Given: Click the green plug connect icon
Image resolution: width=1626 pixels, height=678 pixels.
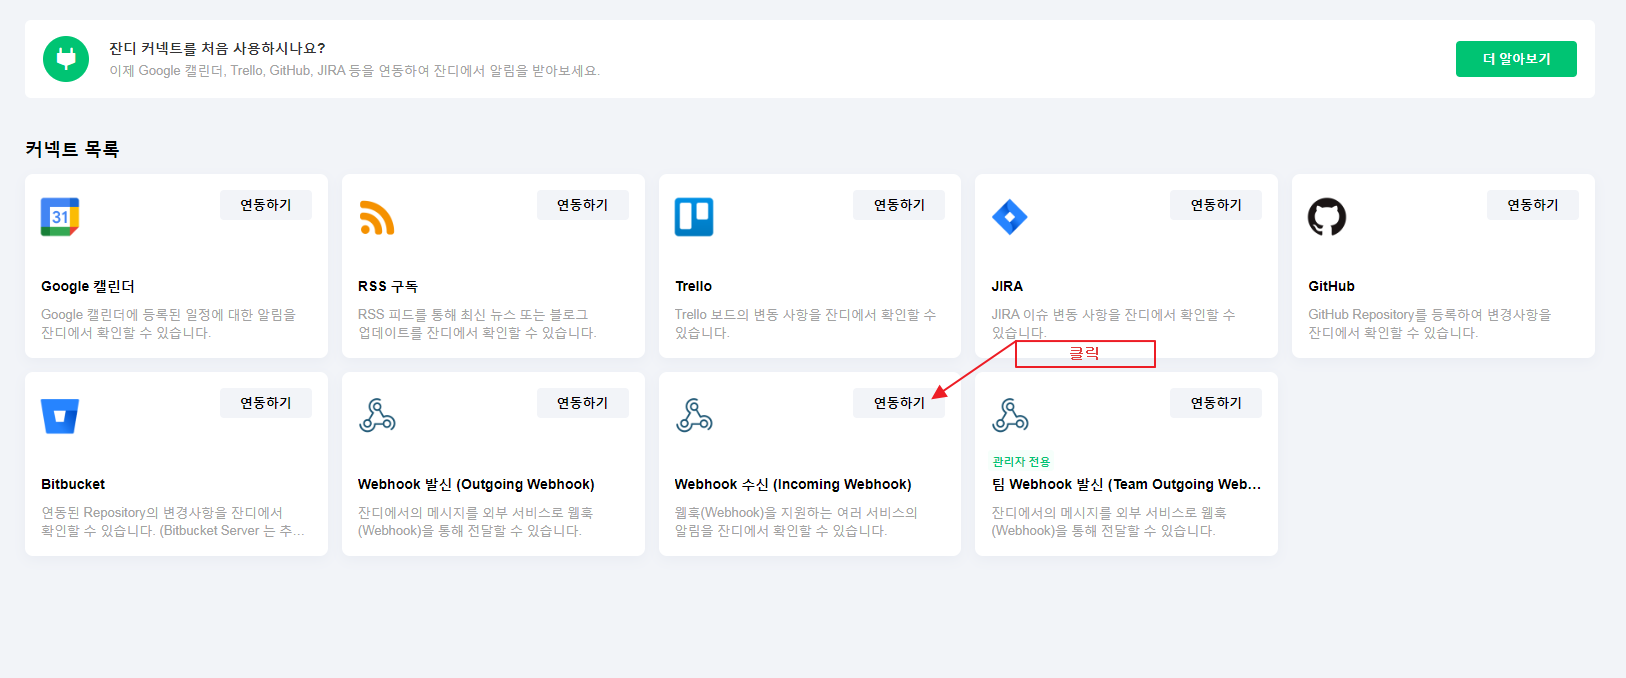Looking at the screenshot, I should tap(66, 59).
